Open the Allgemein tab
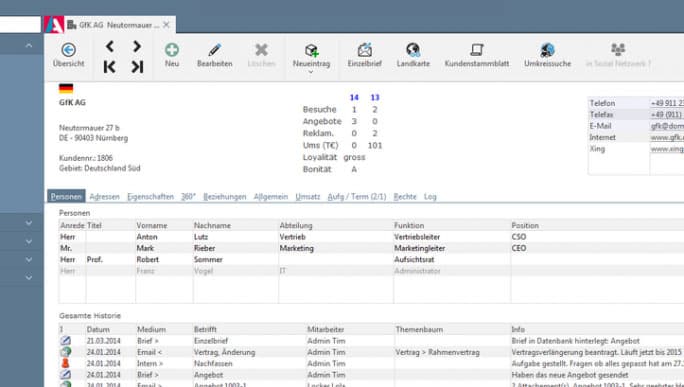The width and height of the screenshot is (684, 387). [271, 197]
